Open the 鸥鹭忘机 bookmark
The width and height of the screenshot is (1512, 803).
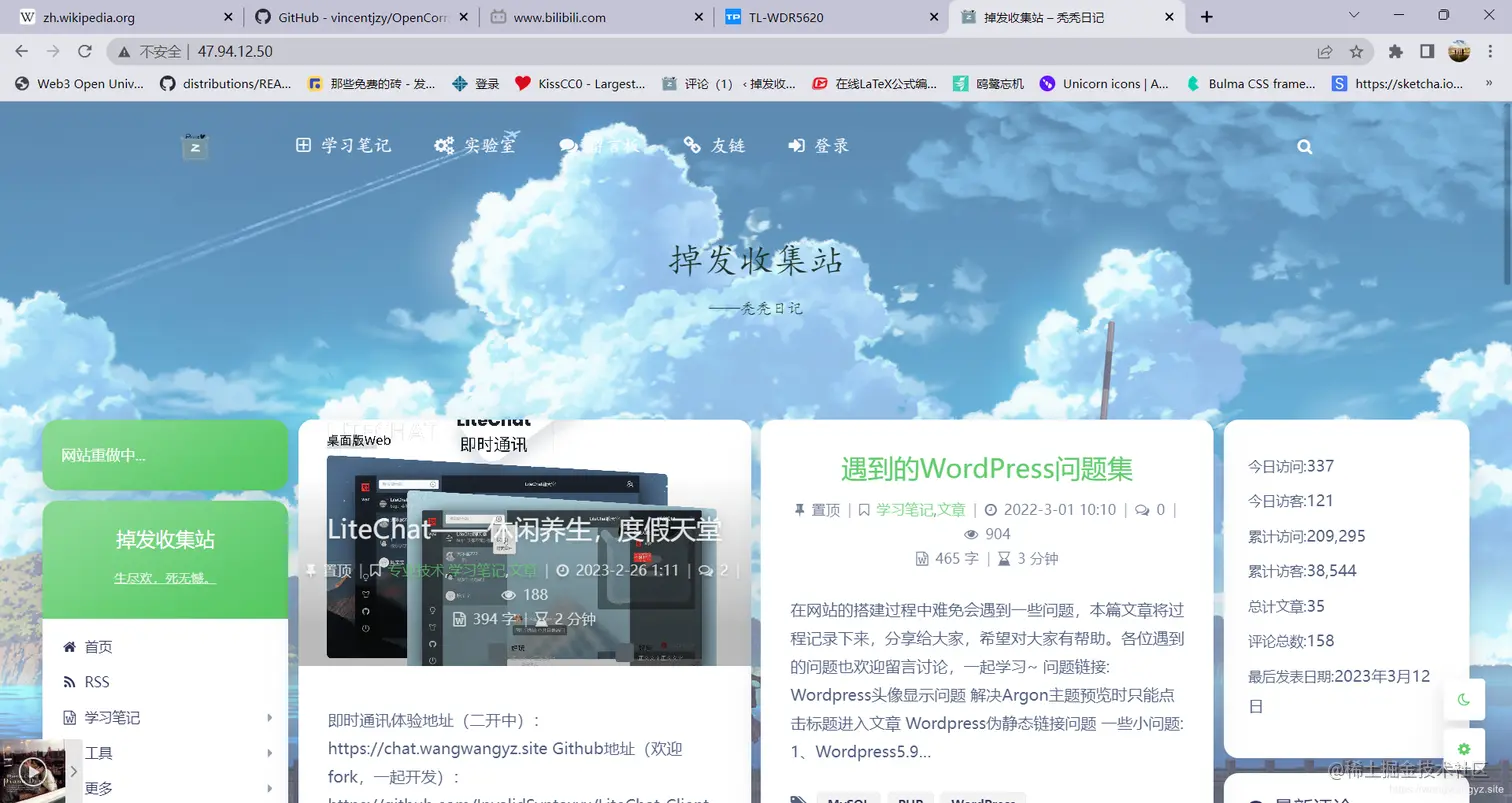coord(989,84)
